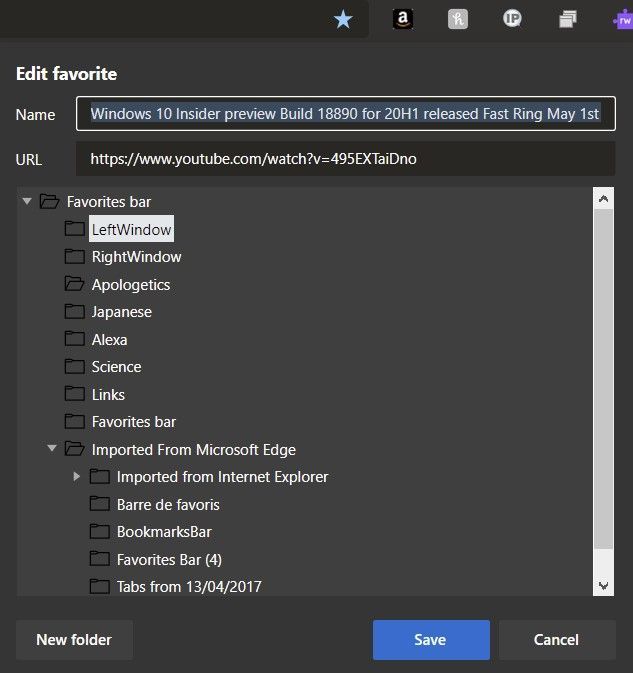Select the Alexa folder
The width and height of the screenshot is (633, 673).
pyautogui.click(x=109, y=340)
